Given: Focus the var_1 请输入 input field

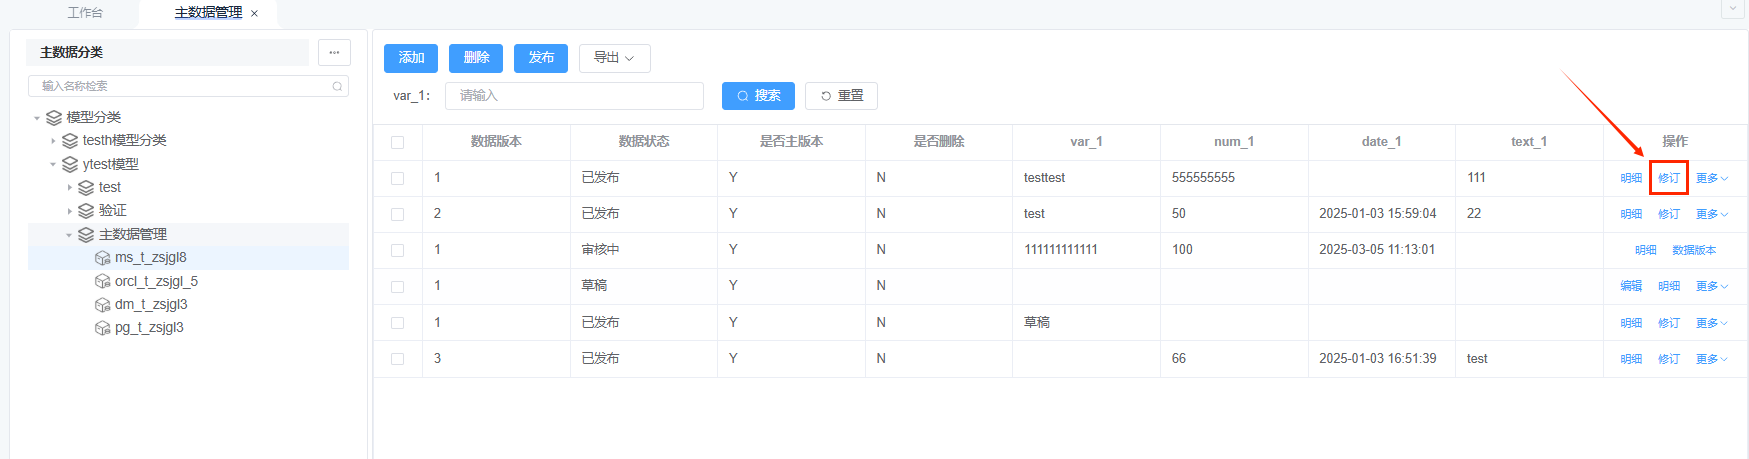Looking at the screenshot, I should (574, 96).
